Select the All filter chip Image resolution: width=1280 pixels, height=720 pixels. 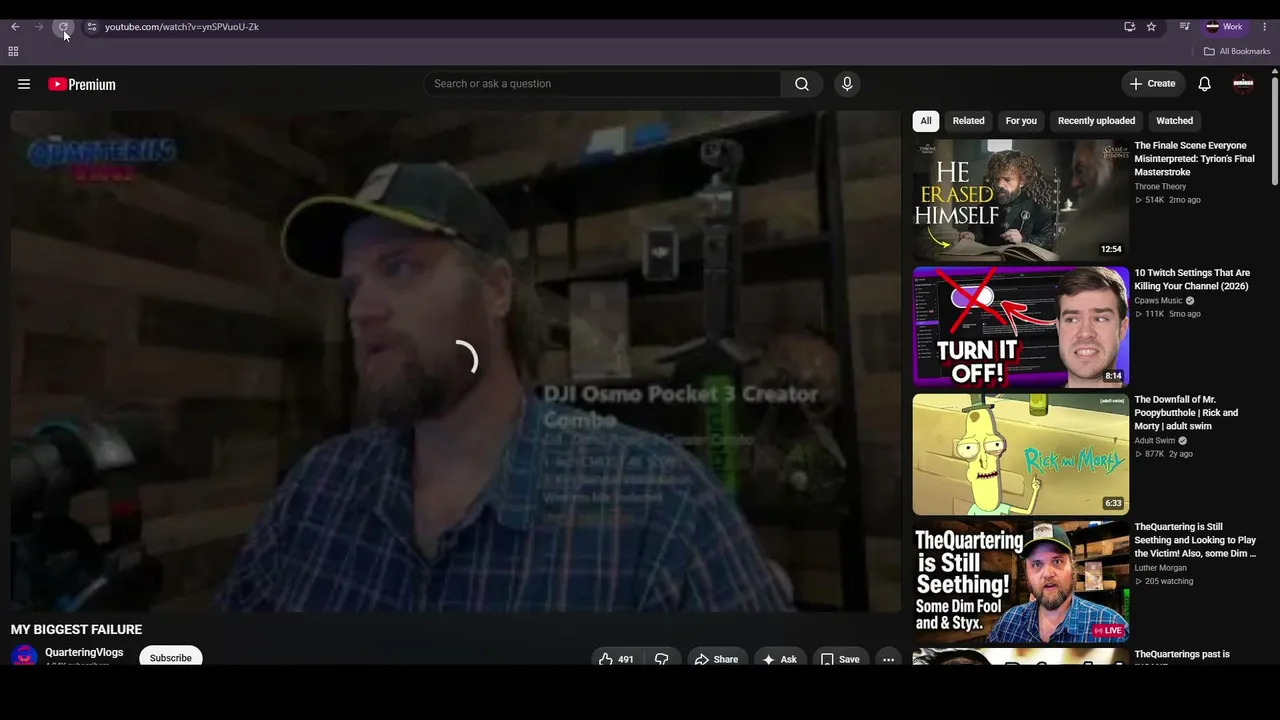tap(926, 121)
